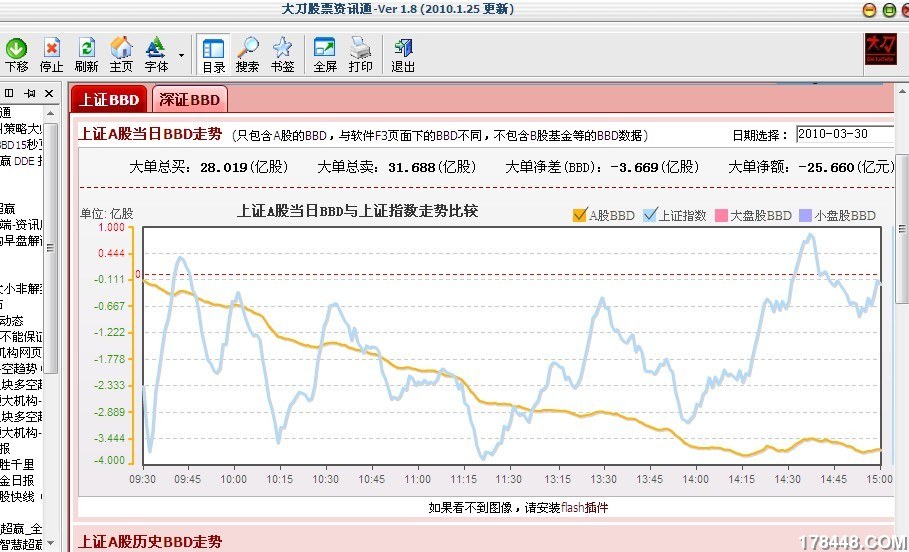Toggle the 上证指数 series checkbox
909x552 pixels.
coord(650,215)
